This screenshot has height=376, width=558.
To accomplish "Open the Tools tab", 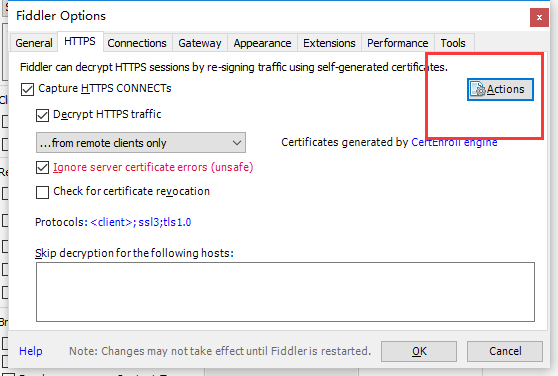I will (x=453, y=43).
